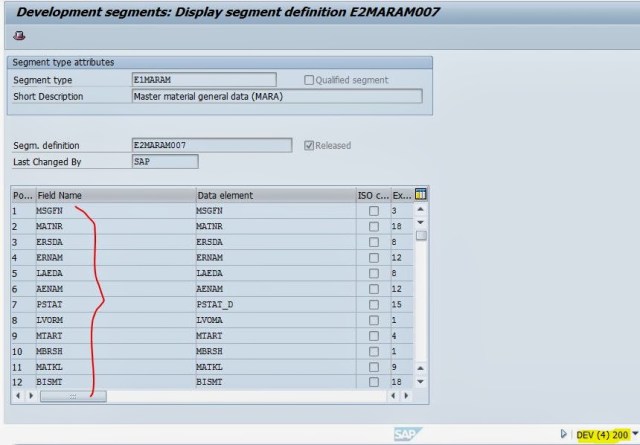
Task: Toggle ISO code checkbox for MBRSH row
Action: click(x=373, y=351)
